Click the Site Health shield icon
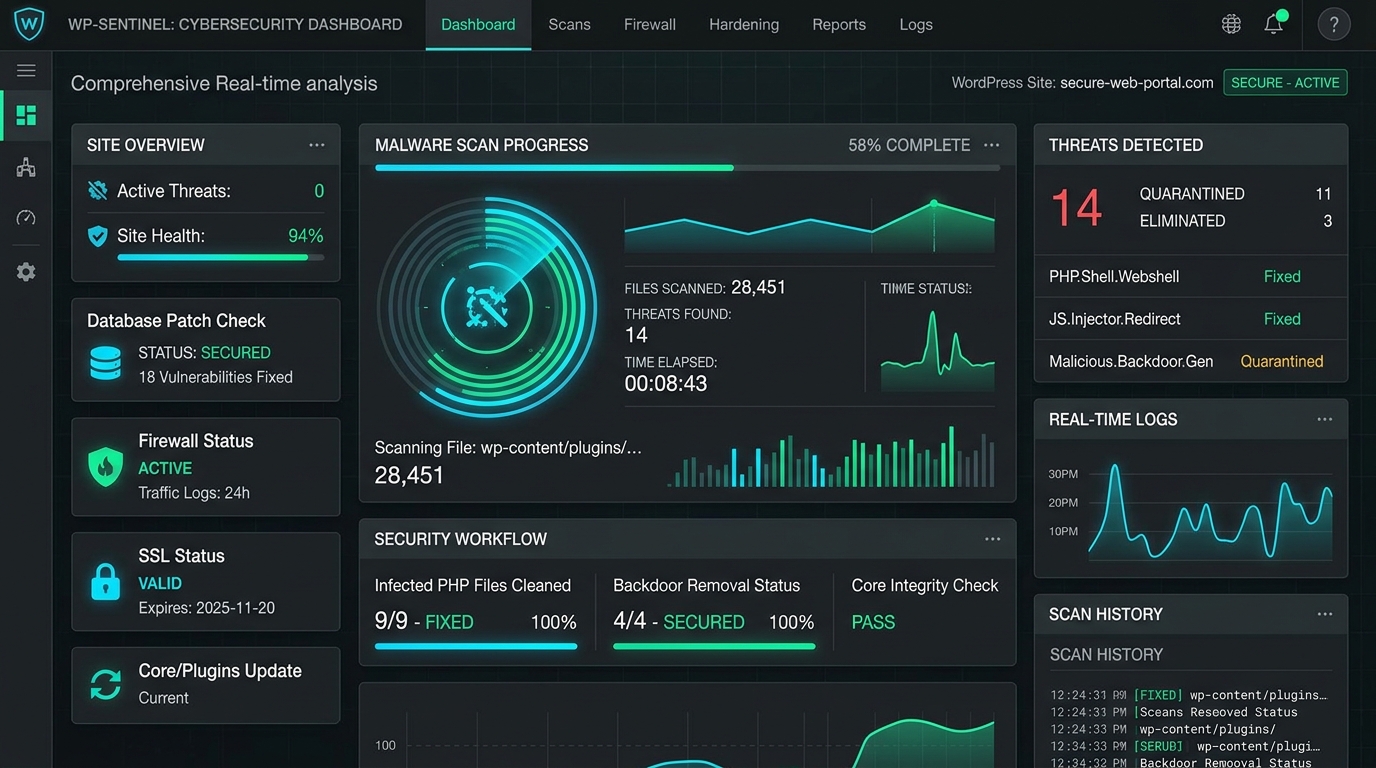This screenshot has width=1376, height=768. pyautogui.click(x=97, y=236)
